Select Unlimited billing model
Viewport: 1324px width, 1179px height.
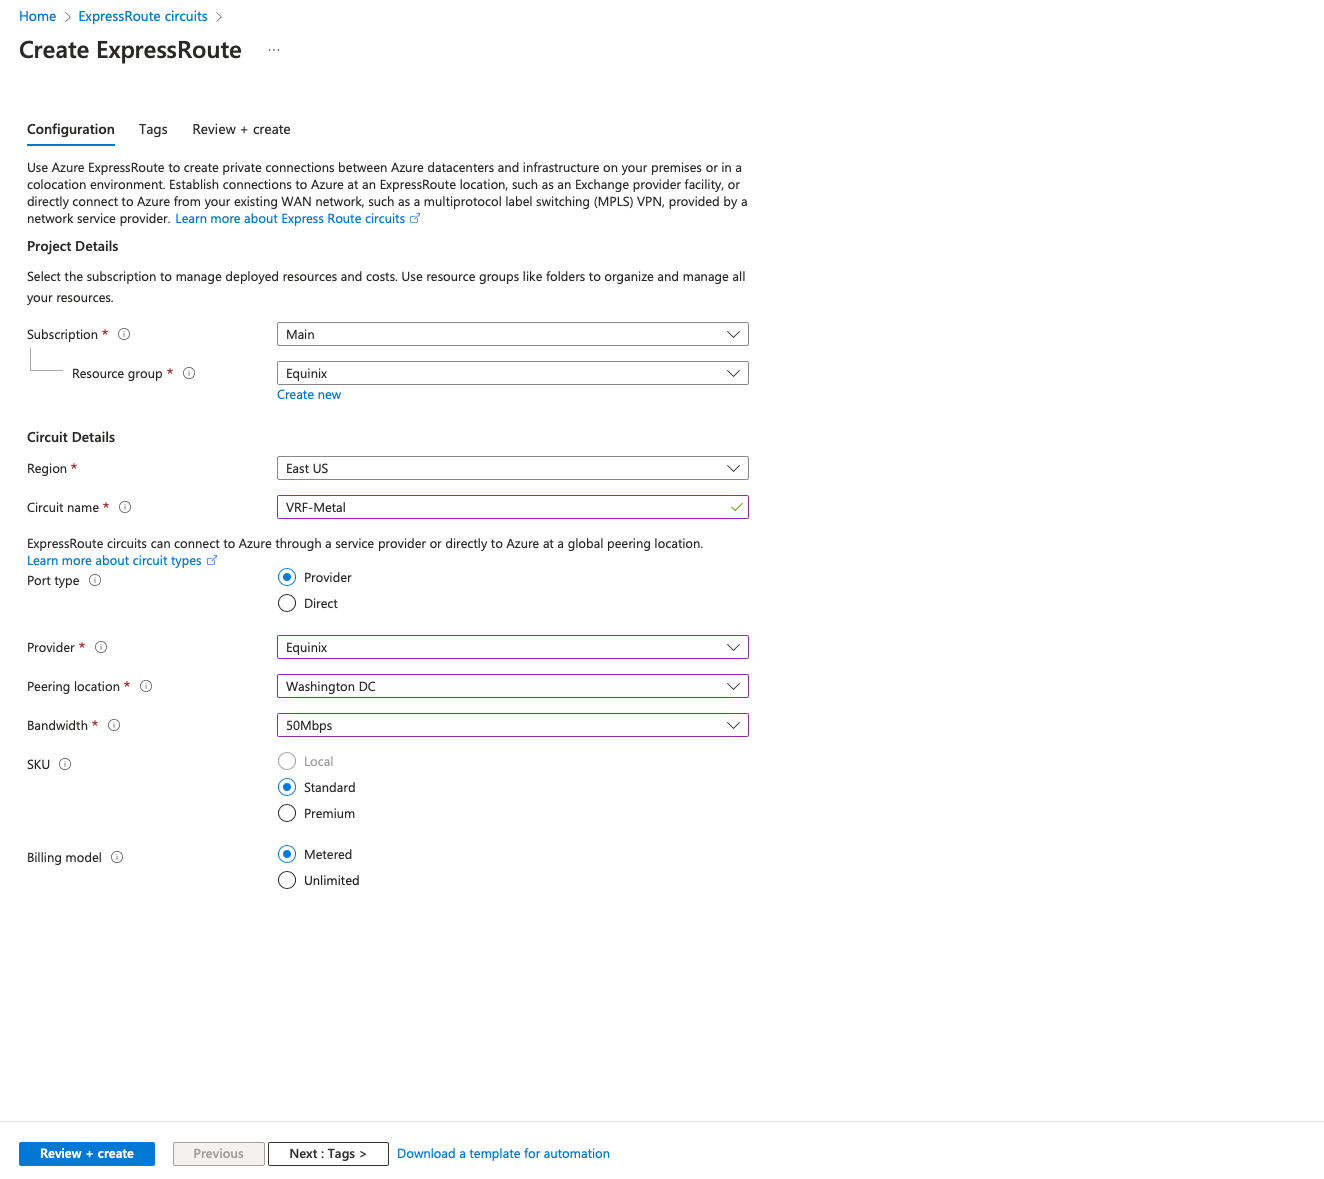pos(287,880)
